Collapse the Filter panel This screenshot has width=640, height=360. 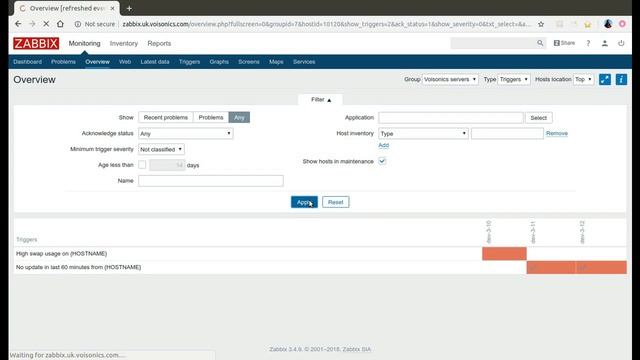pos(321,100)
